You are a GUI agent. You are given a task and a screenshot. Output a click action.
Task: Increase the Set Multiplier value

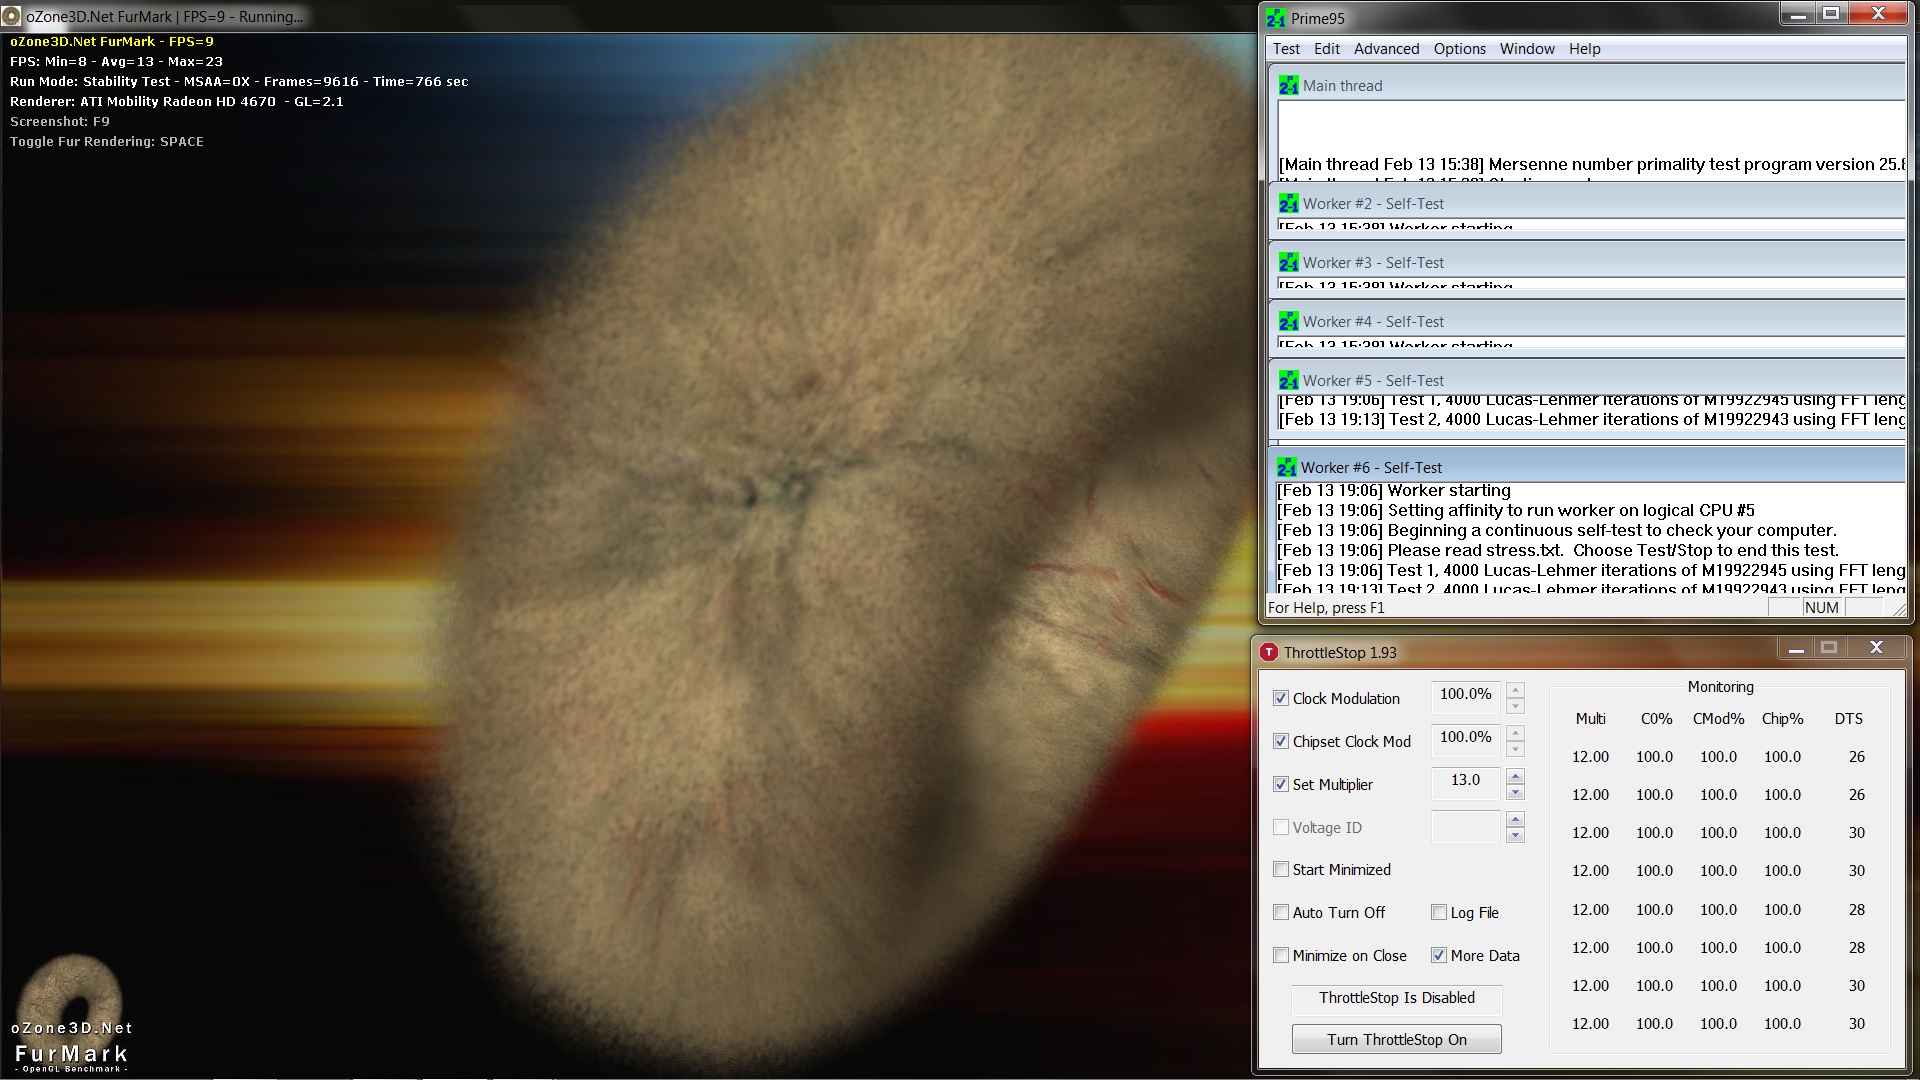pos(1515,776)
